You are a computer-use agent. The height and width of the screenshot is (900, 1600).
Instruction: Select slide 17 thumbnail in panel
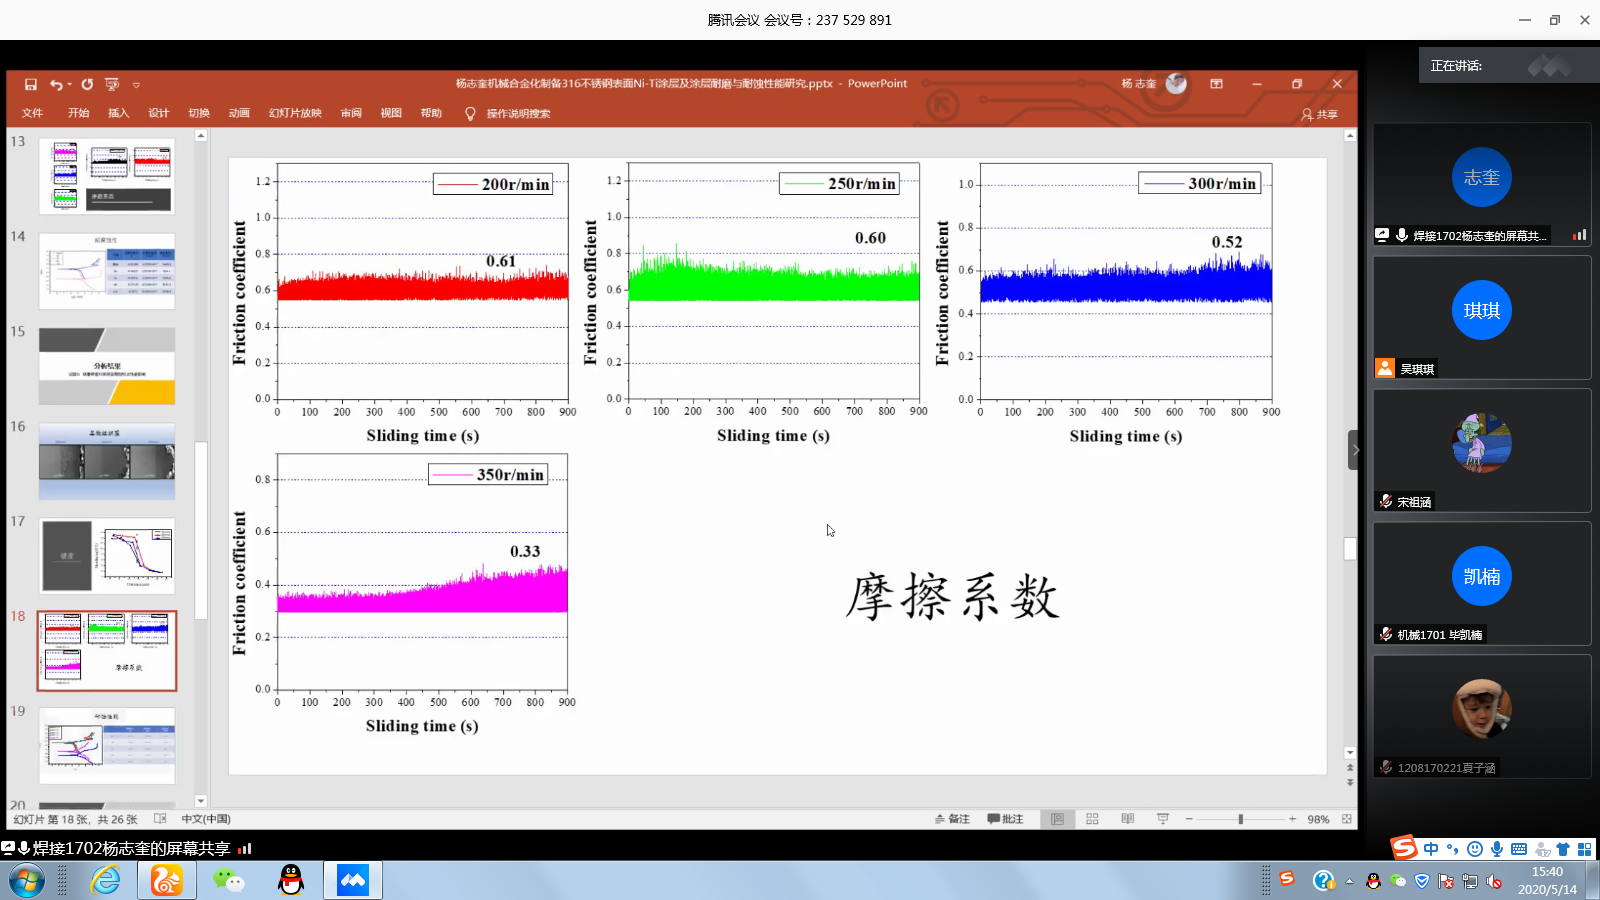(107, 555)
